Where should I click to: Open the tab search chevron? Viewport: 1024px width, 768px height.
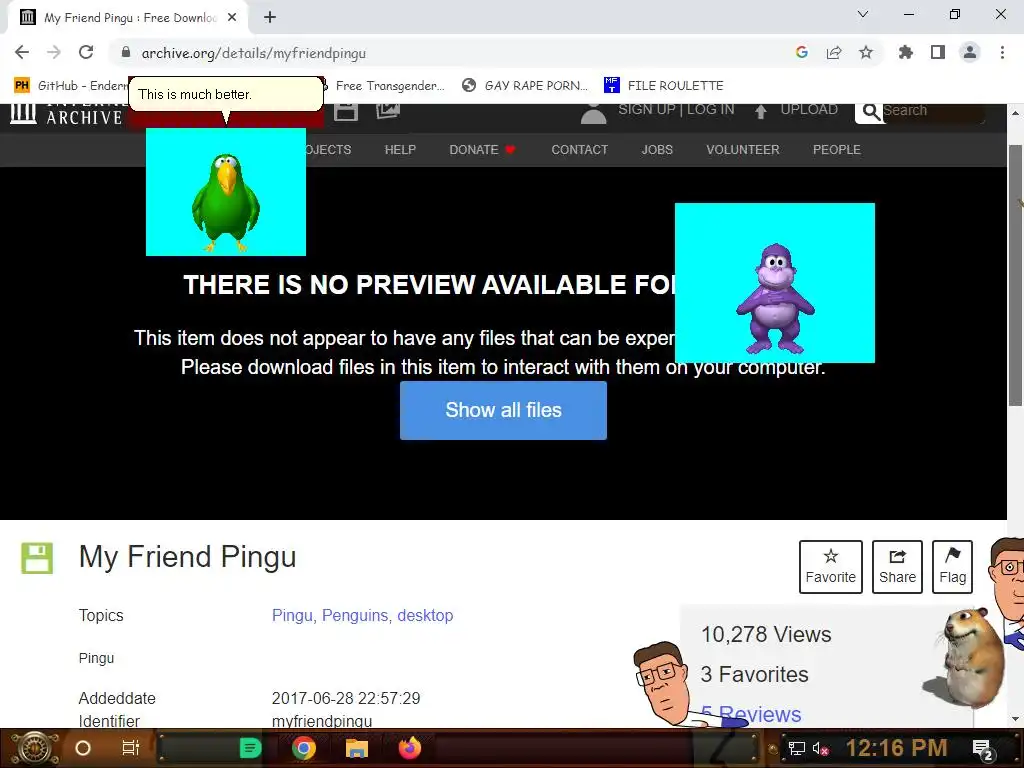click(863, 14)
